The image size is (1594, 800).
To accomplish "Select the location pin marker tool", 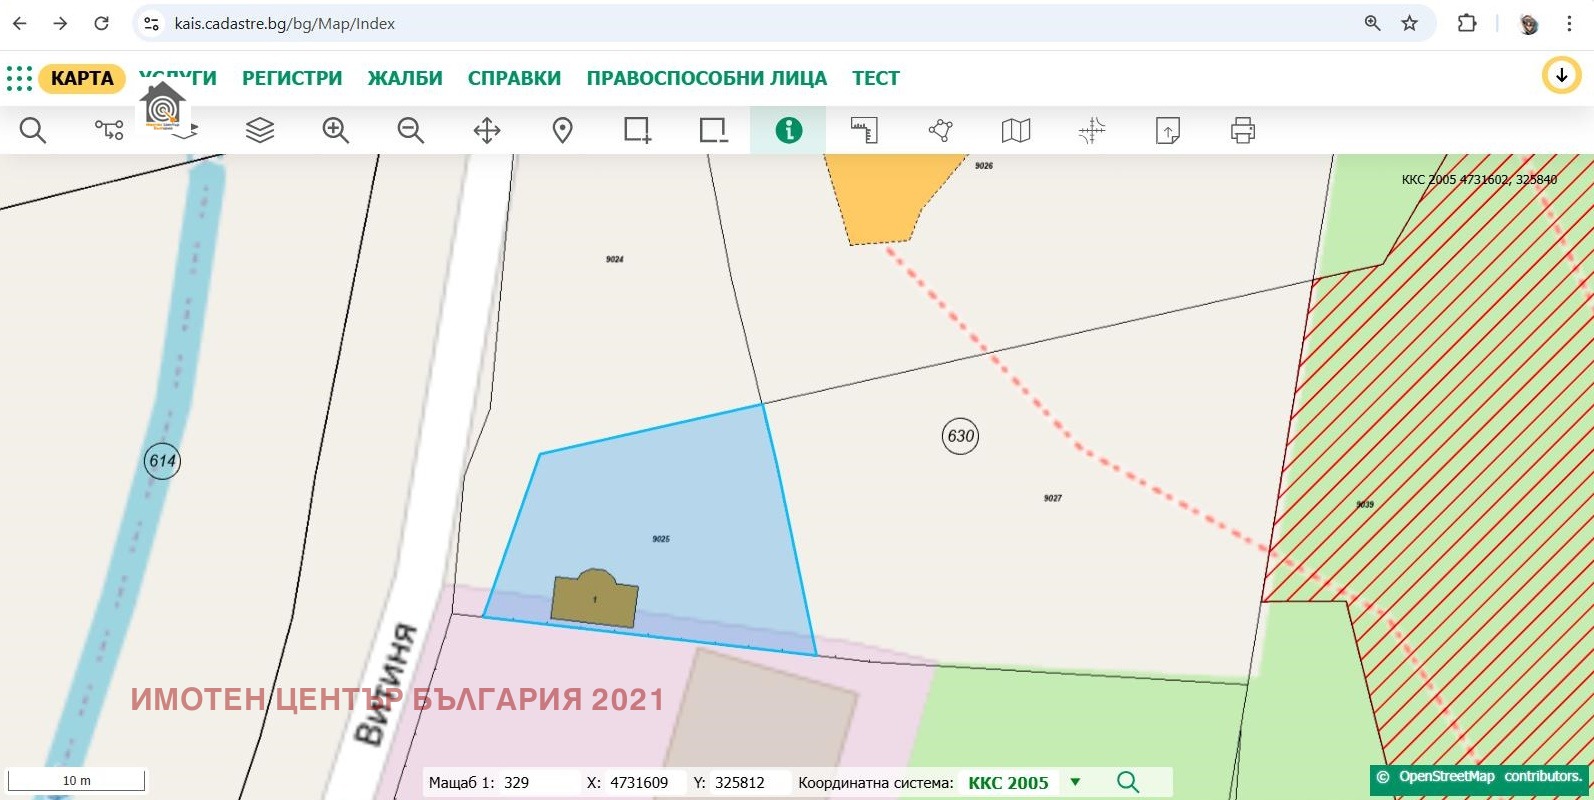I will (x=563, y=130).
